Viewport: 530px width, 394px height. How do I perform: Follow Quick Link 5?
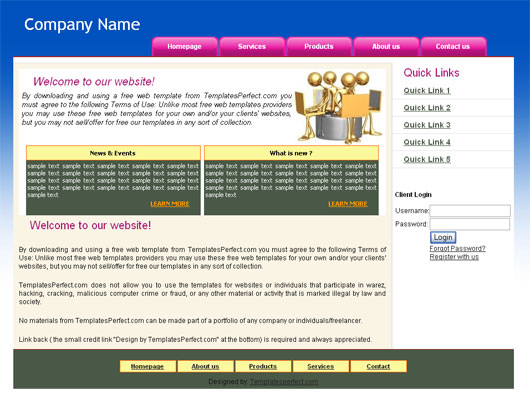tap(427, 159)
